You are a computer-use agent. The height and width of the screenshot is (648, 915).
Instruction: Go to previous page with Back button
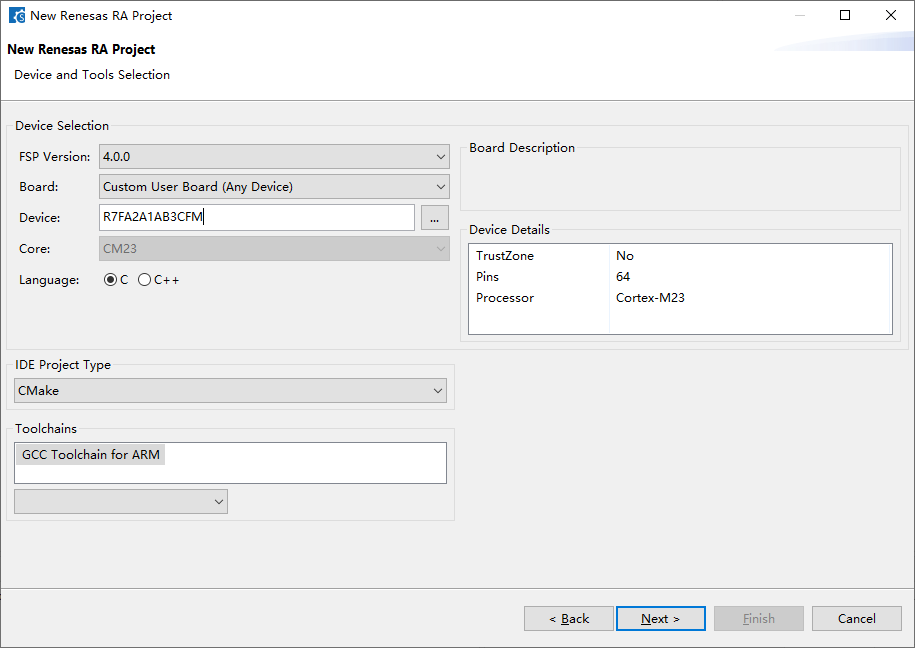(x=569, y=618)
